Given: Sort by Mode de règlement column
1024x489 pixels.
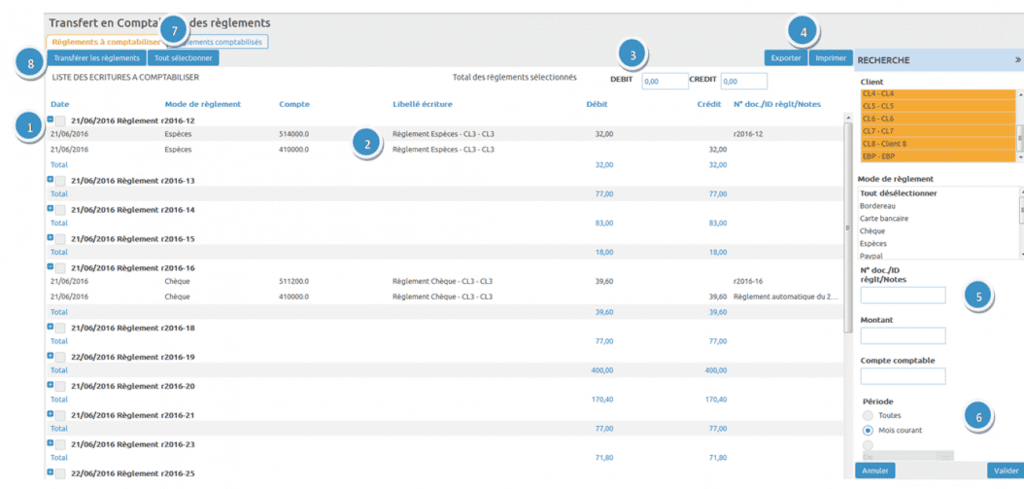Looking at the screenshot, I should pyautogui.click(x=203, y=104).
